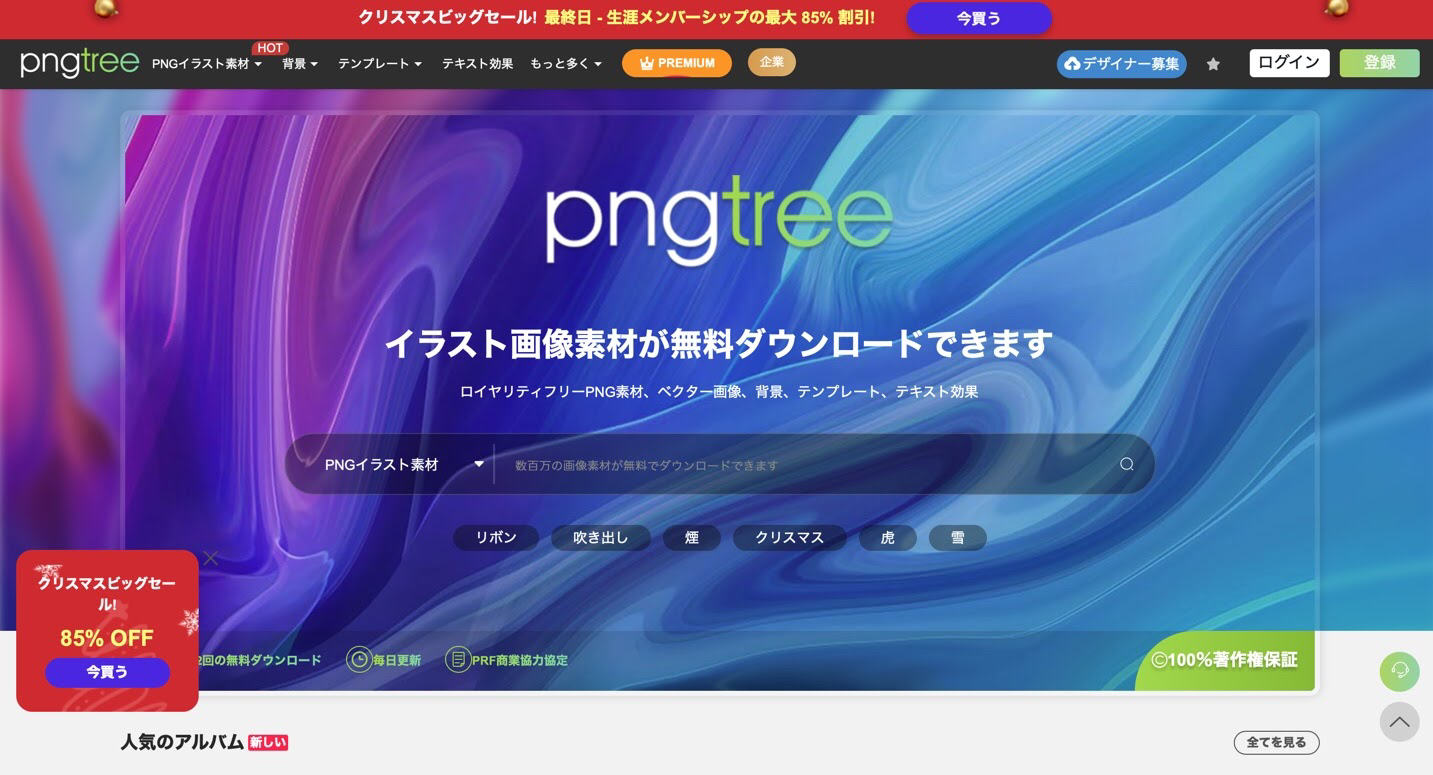Click the 毎日更新 text
Screen dimensions: 1433x775
[x=397, y=660]
